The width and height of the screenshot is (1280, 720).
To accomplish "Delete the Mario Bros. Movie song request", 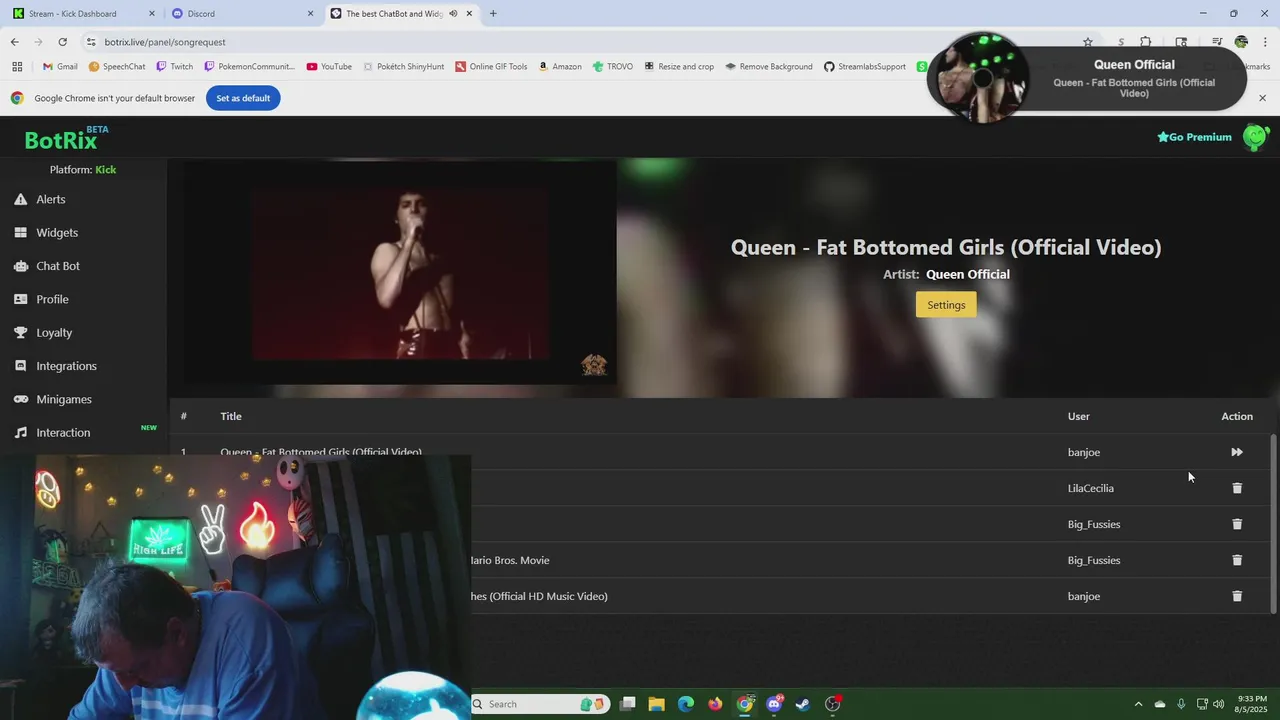I will pyautogui.click(x=1237, y=560).
